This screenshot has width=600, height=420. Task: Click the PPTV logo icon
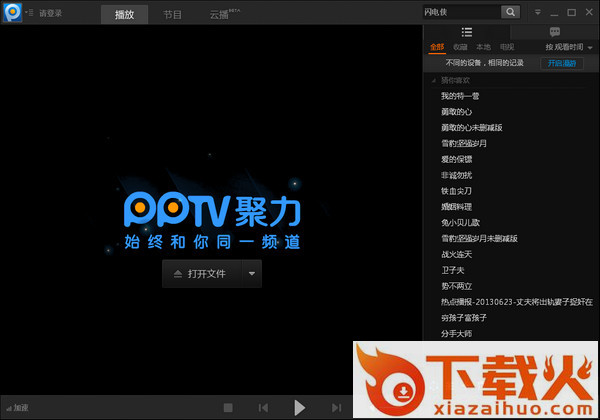coord(13,12)
